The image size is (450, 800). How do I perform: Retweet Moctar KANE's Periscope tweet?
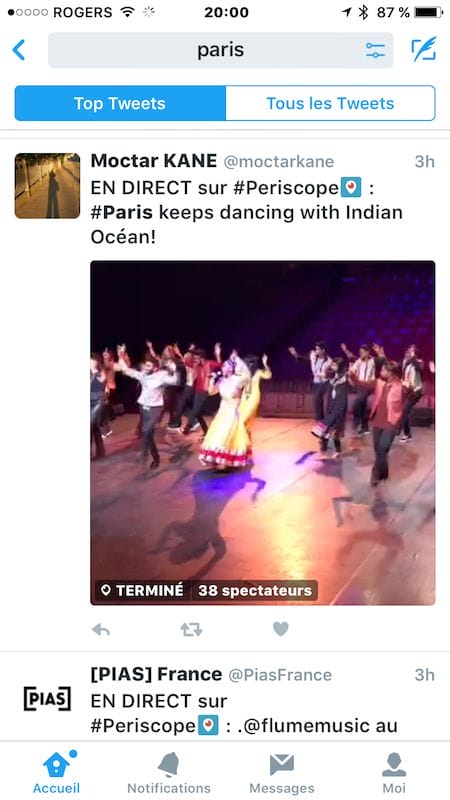(x=191, y=630)
